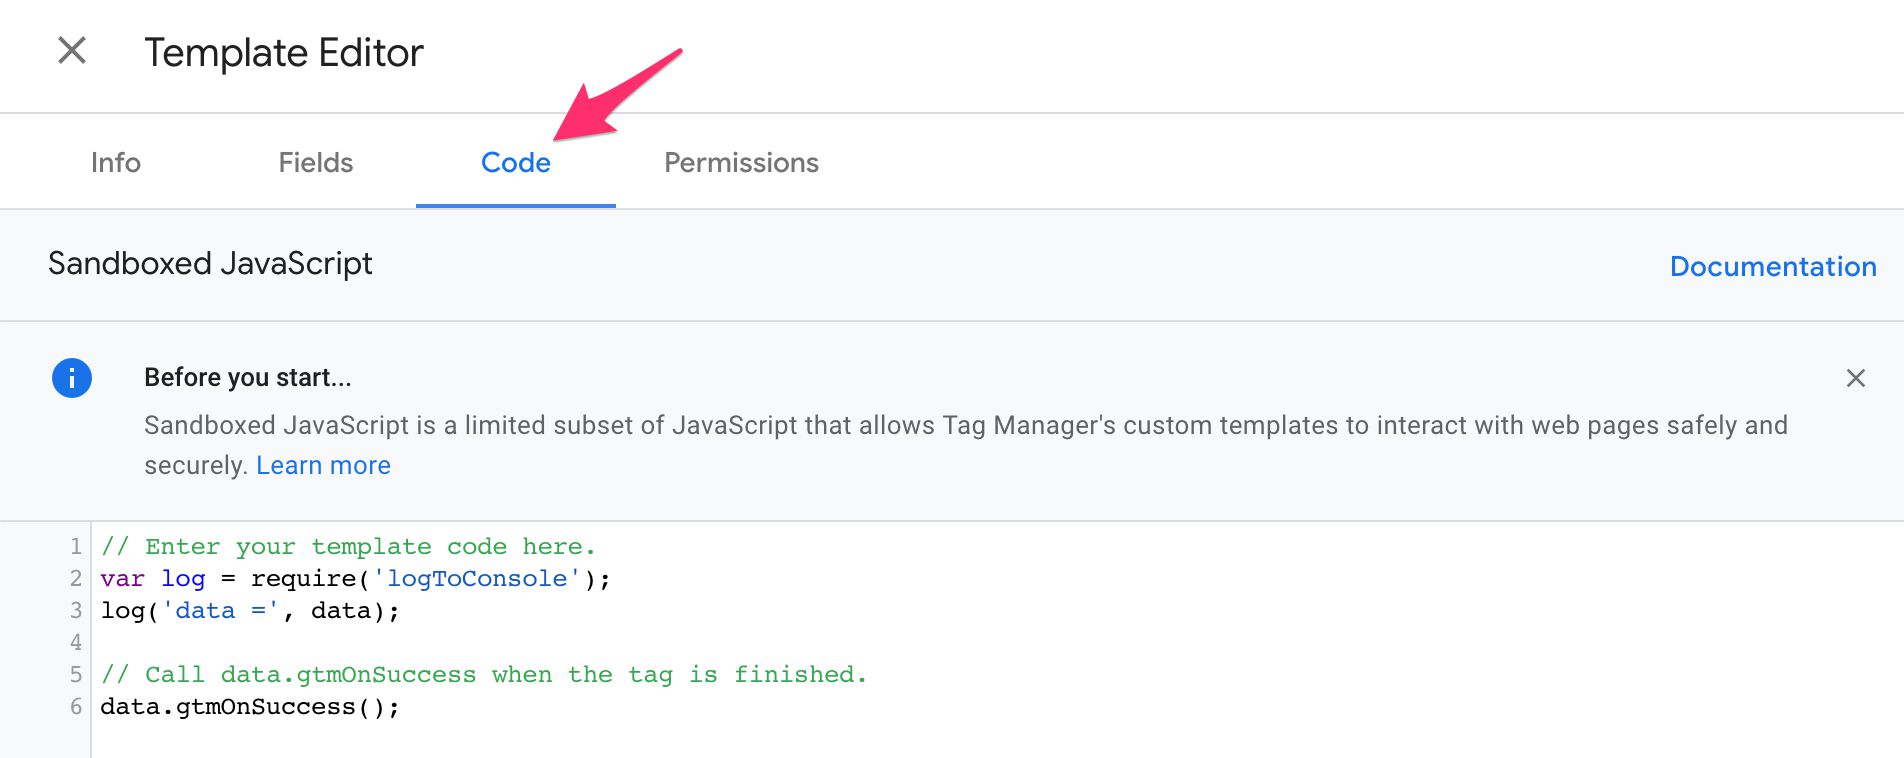
Task: Switch to the Info tab
Action: (x=116, y=162)
